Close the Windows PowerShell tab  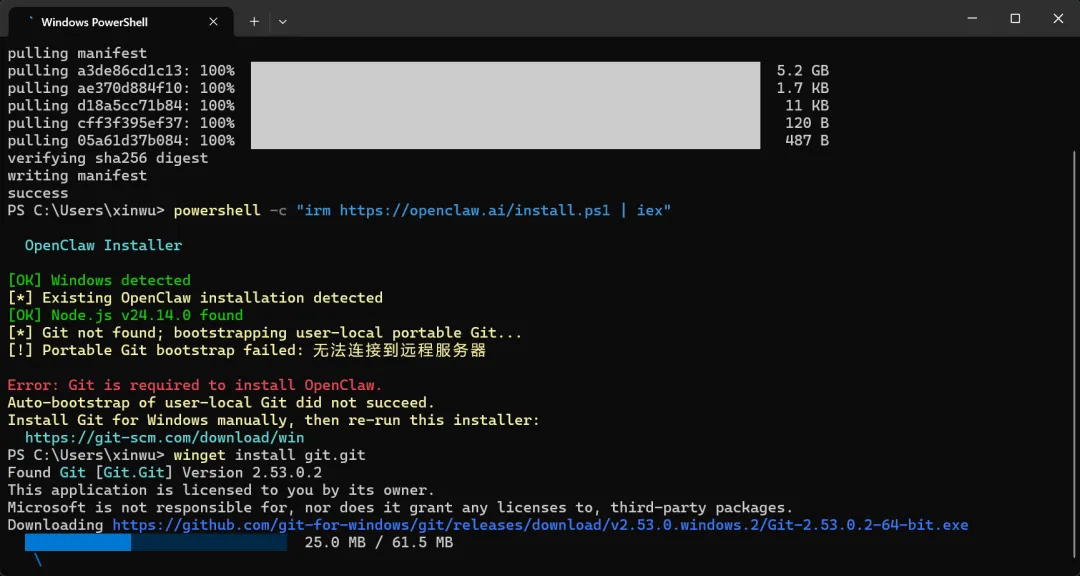pyautogui.click(x=214, y=21)
